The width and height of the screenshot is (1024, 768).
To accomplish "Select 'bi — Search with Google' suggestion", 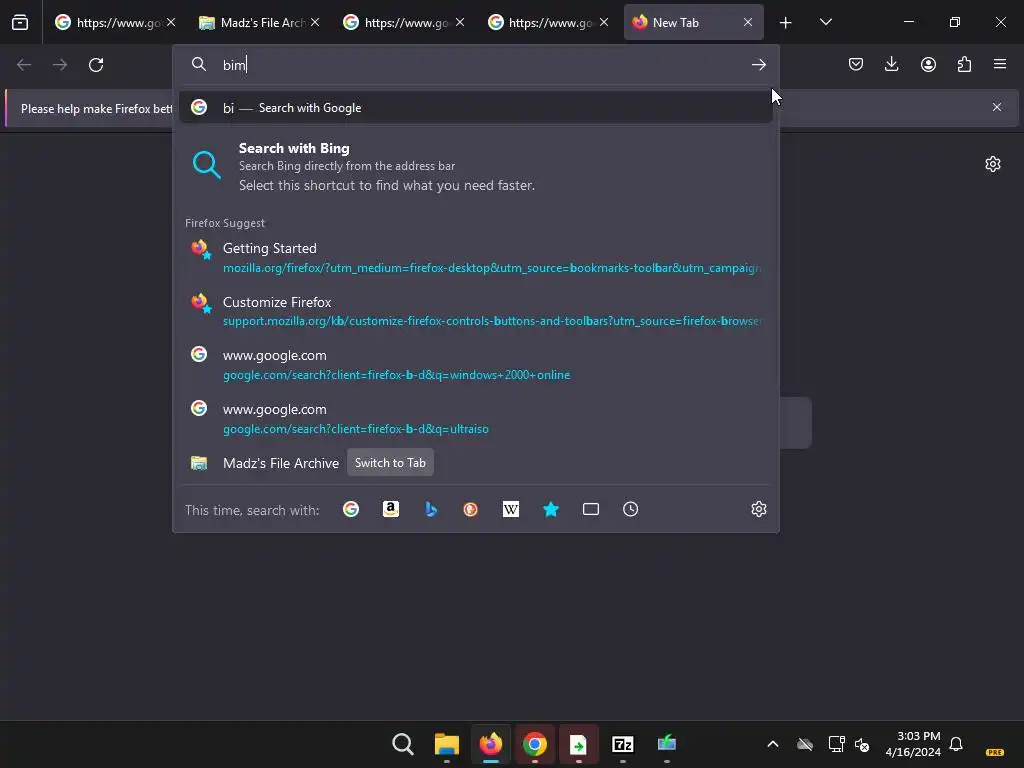I will pos(475,108).
